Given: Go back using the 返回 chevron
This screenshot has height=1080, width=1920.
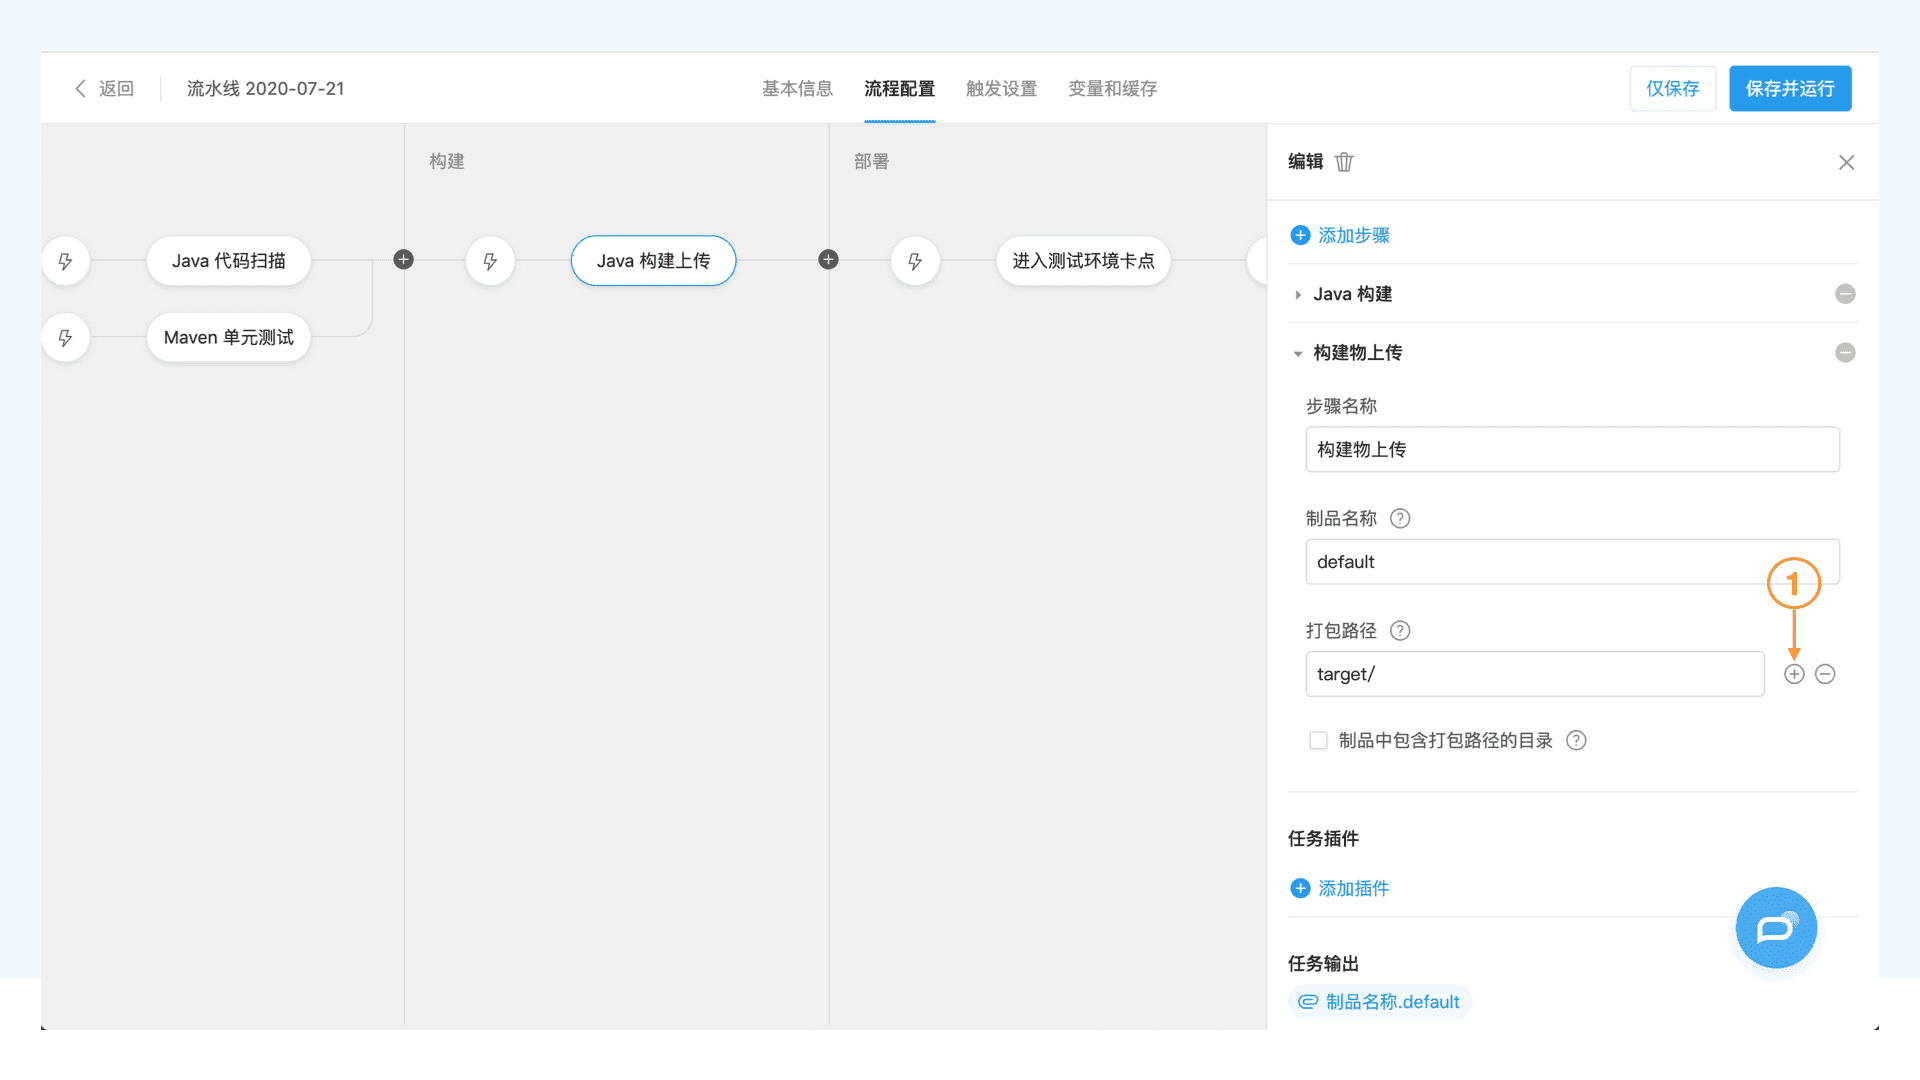Looking at the screenshot, I should click(82, 88).
